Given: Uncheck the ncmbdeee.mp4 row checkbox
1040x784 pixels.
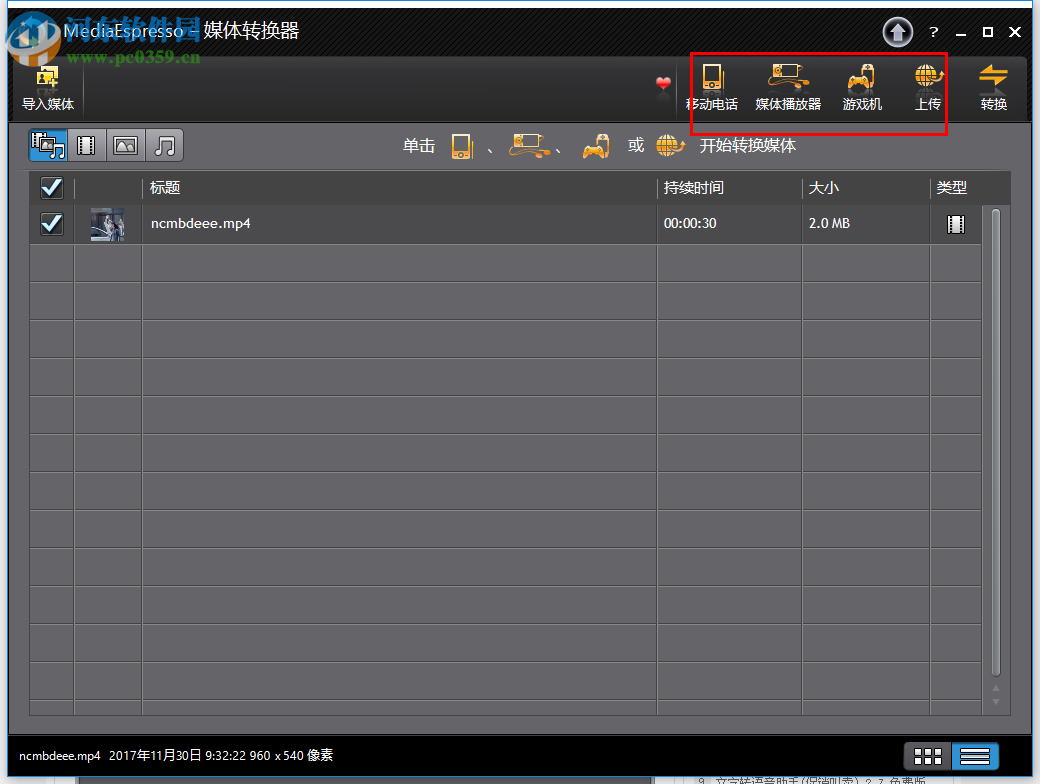Looking at the screenshot, I should [51, 223].
